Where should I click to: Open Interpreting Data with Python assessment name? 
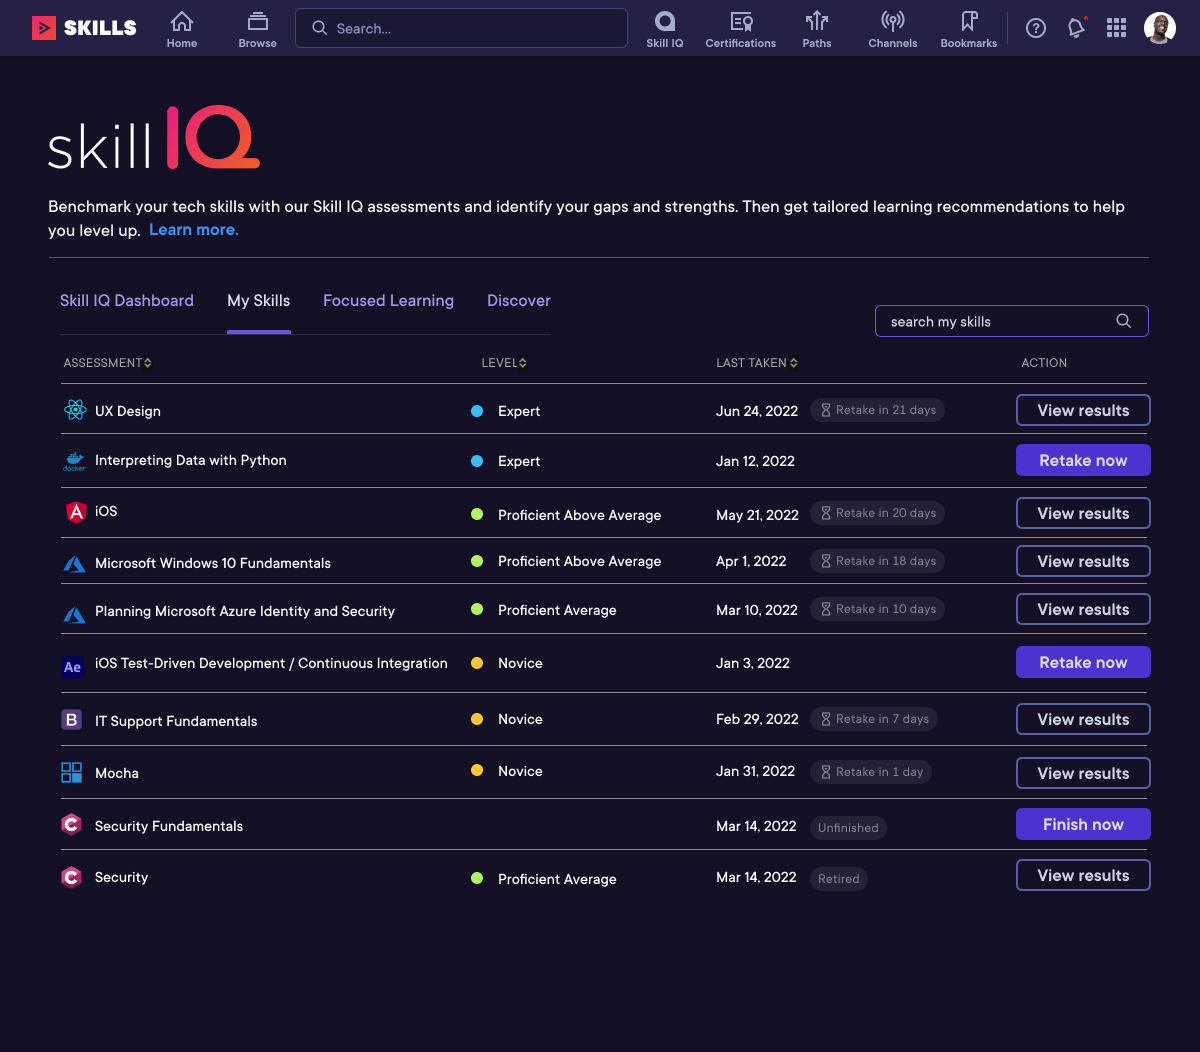tap(191, 460)
